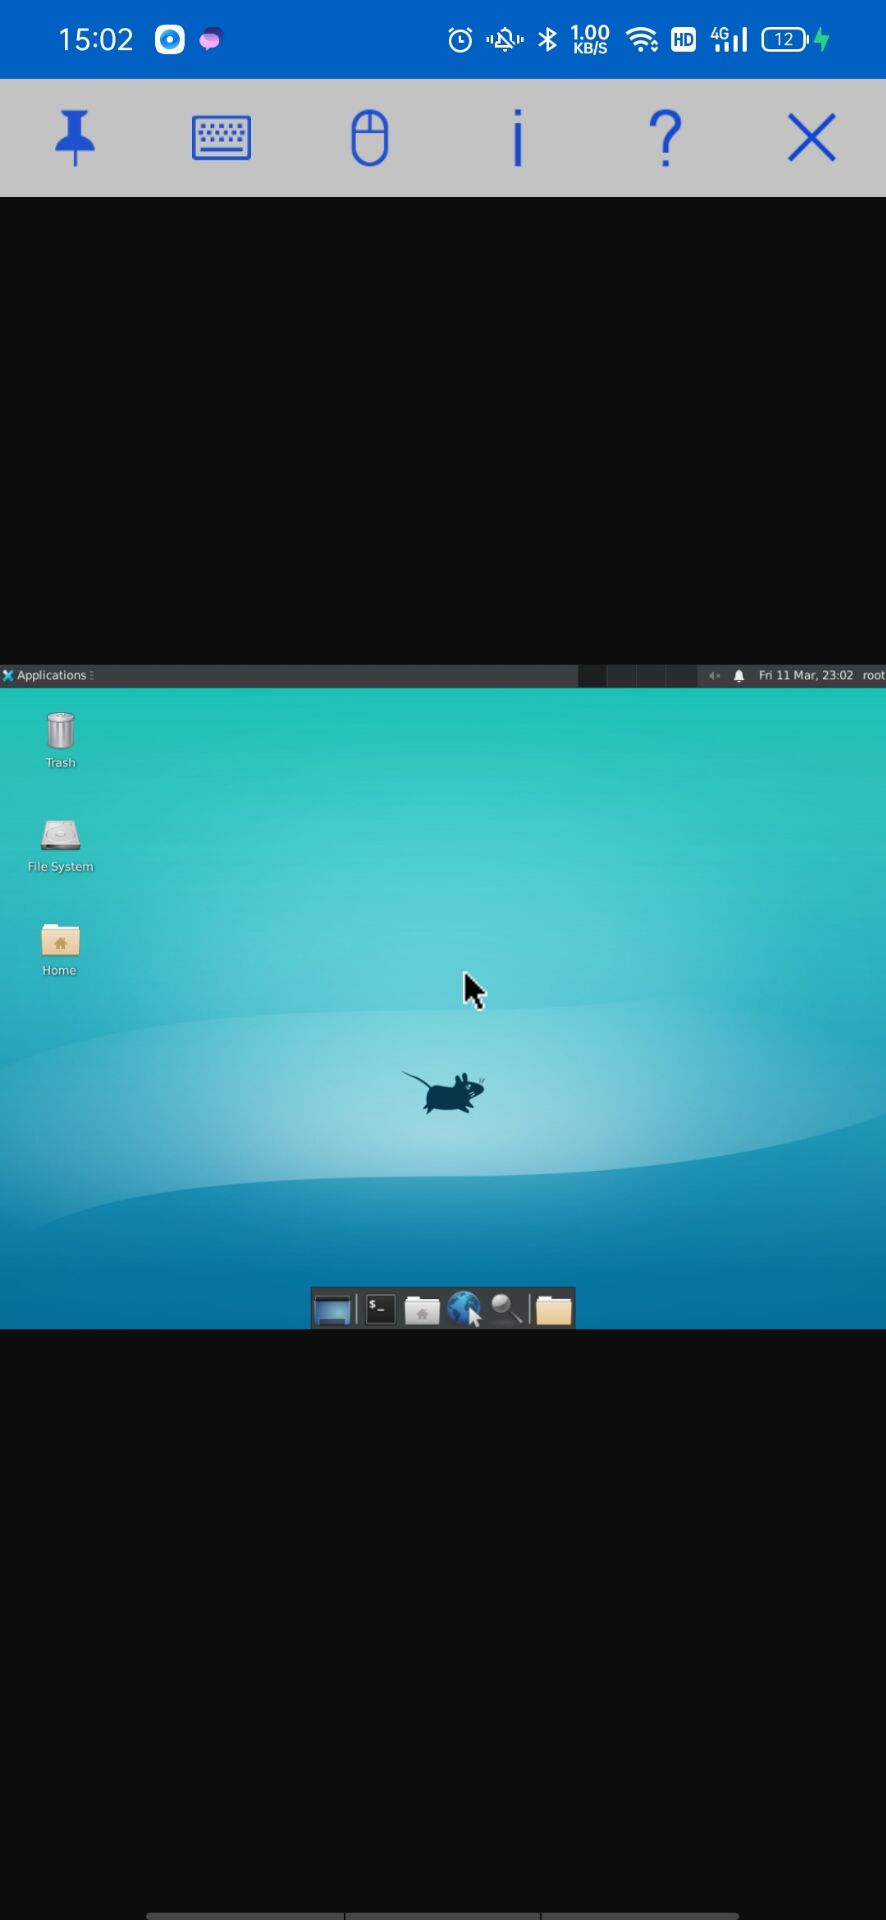The height and width of the screenshot is (1920, 886).
Task: Open the root user menu in panel
Action: click(x=873, y=676)
